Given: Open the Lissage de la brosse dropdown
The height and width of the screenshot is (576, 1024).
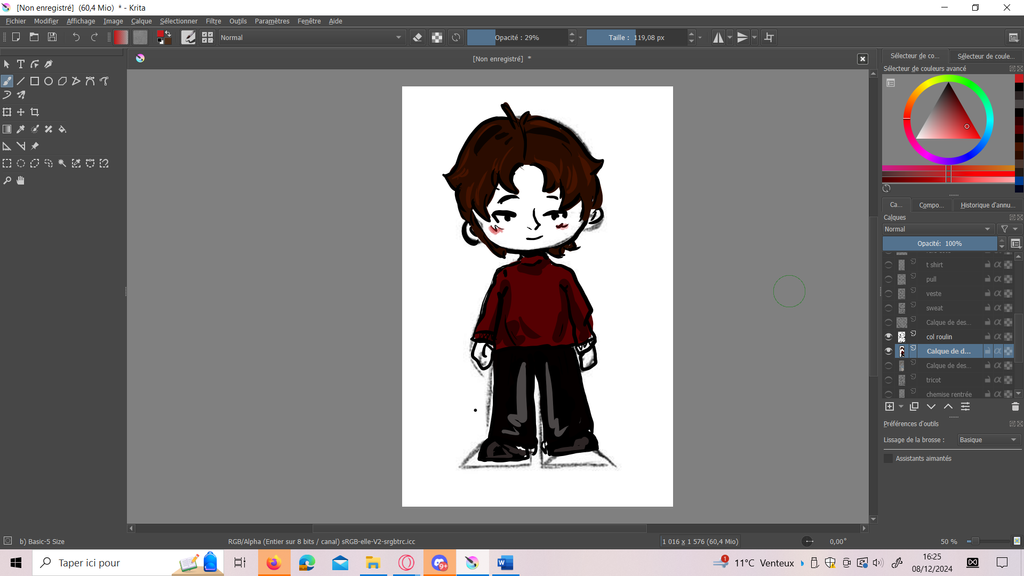Looking at the screenshot, I should [987, 440].
